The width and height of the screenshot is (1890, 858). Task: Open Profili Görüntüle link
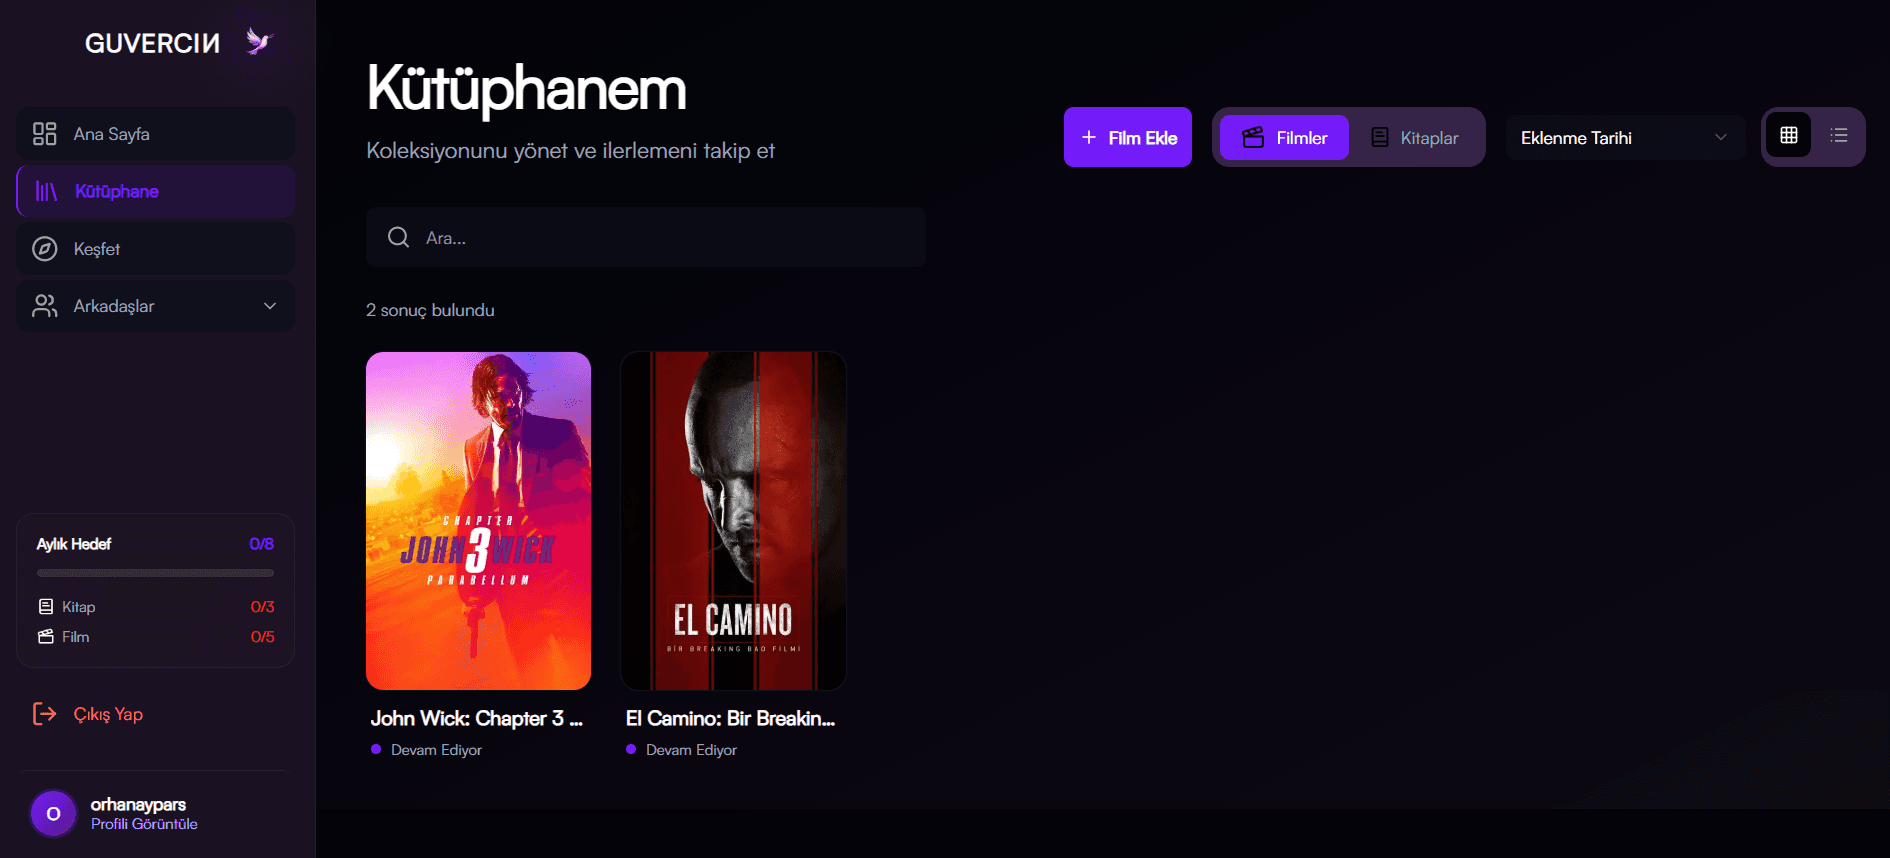coord(144,824)
